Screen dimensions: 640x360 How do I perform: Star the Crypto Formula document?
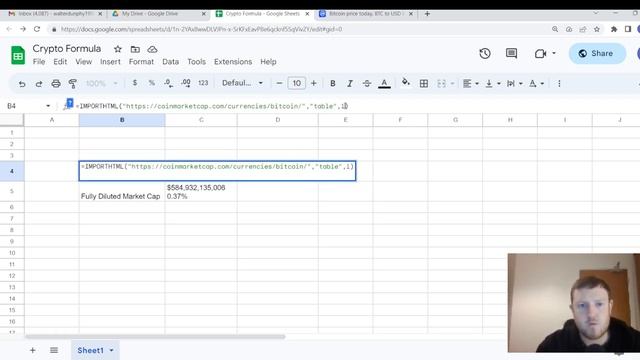coord(118,49)
